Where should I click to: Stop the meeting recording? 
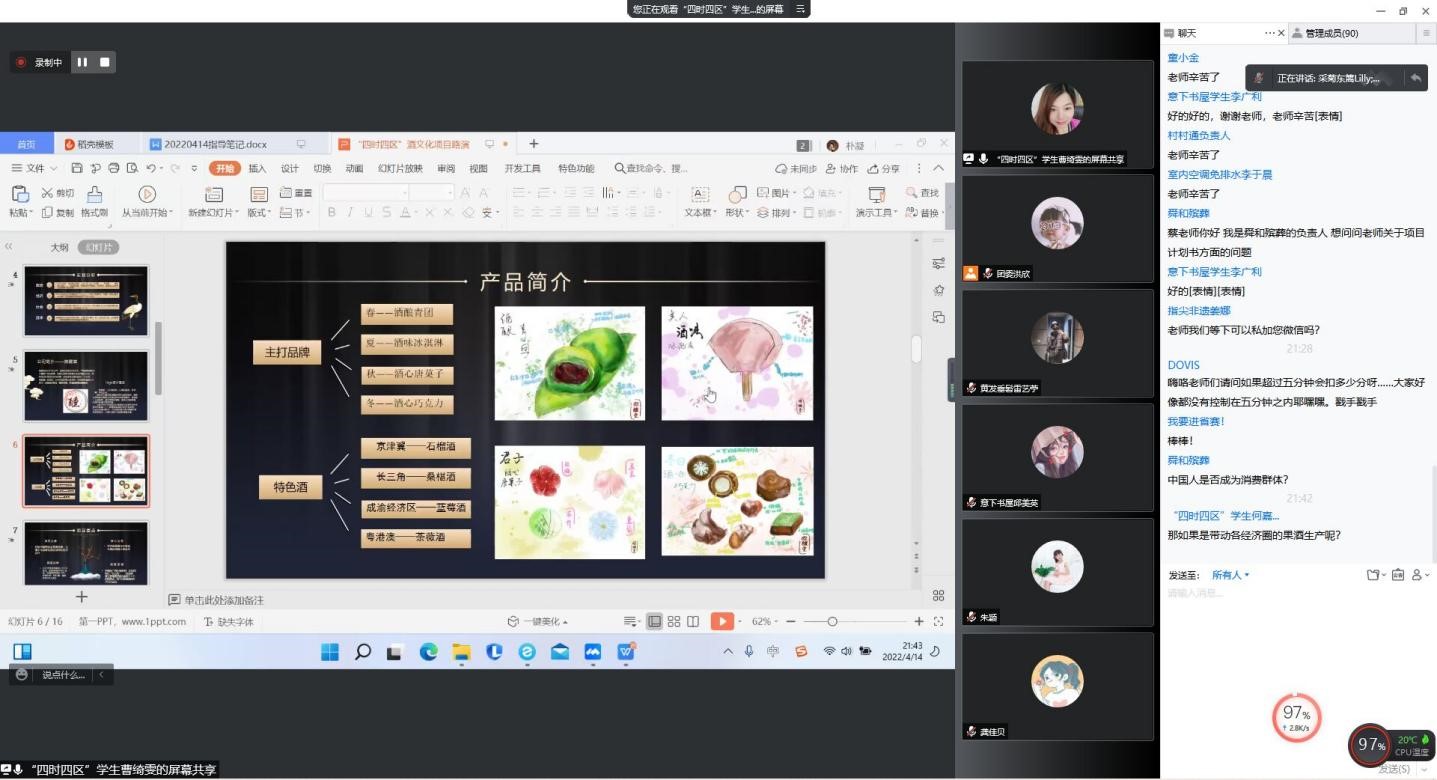104,62
